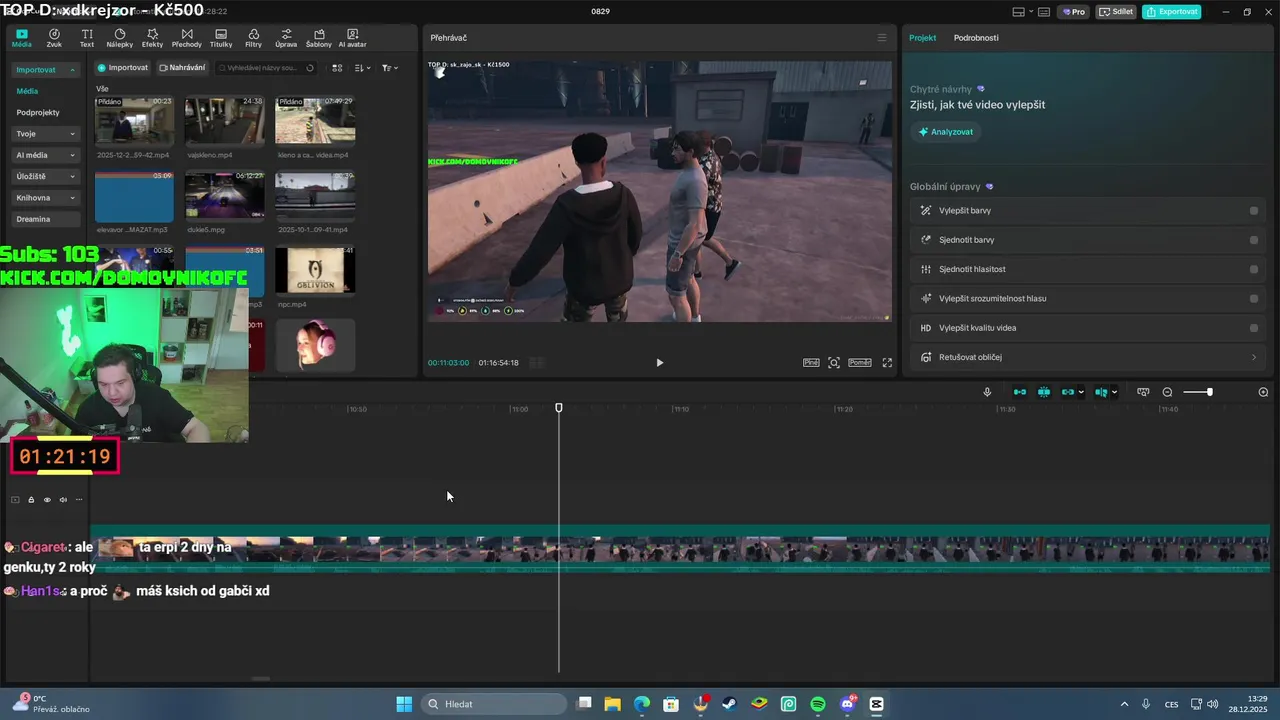Toggle timeline auto snapping
The height and width of the screenshot is (720, 1280).
1044,392
